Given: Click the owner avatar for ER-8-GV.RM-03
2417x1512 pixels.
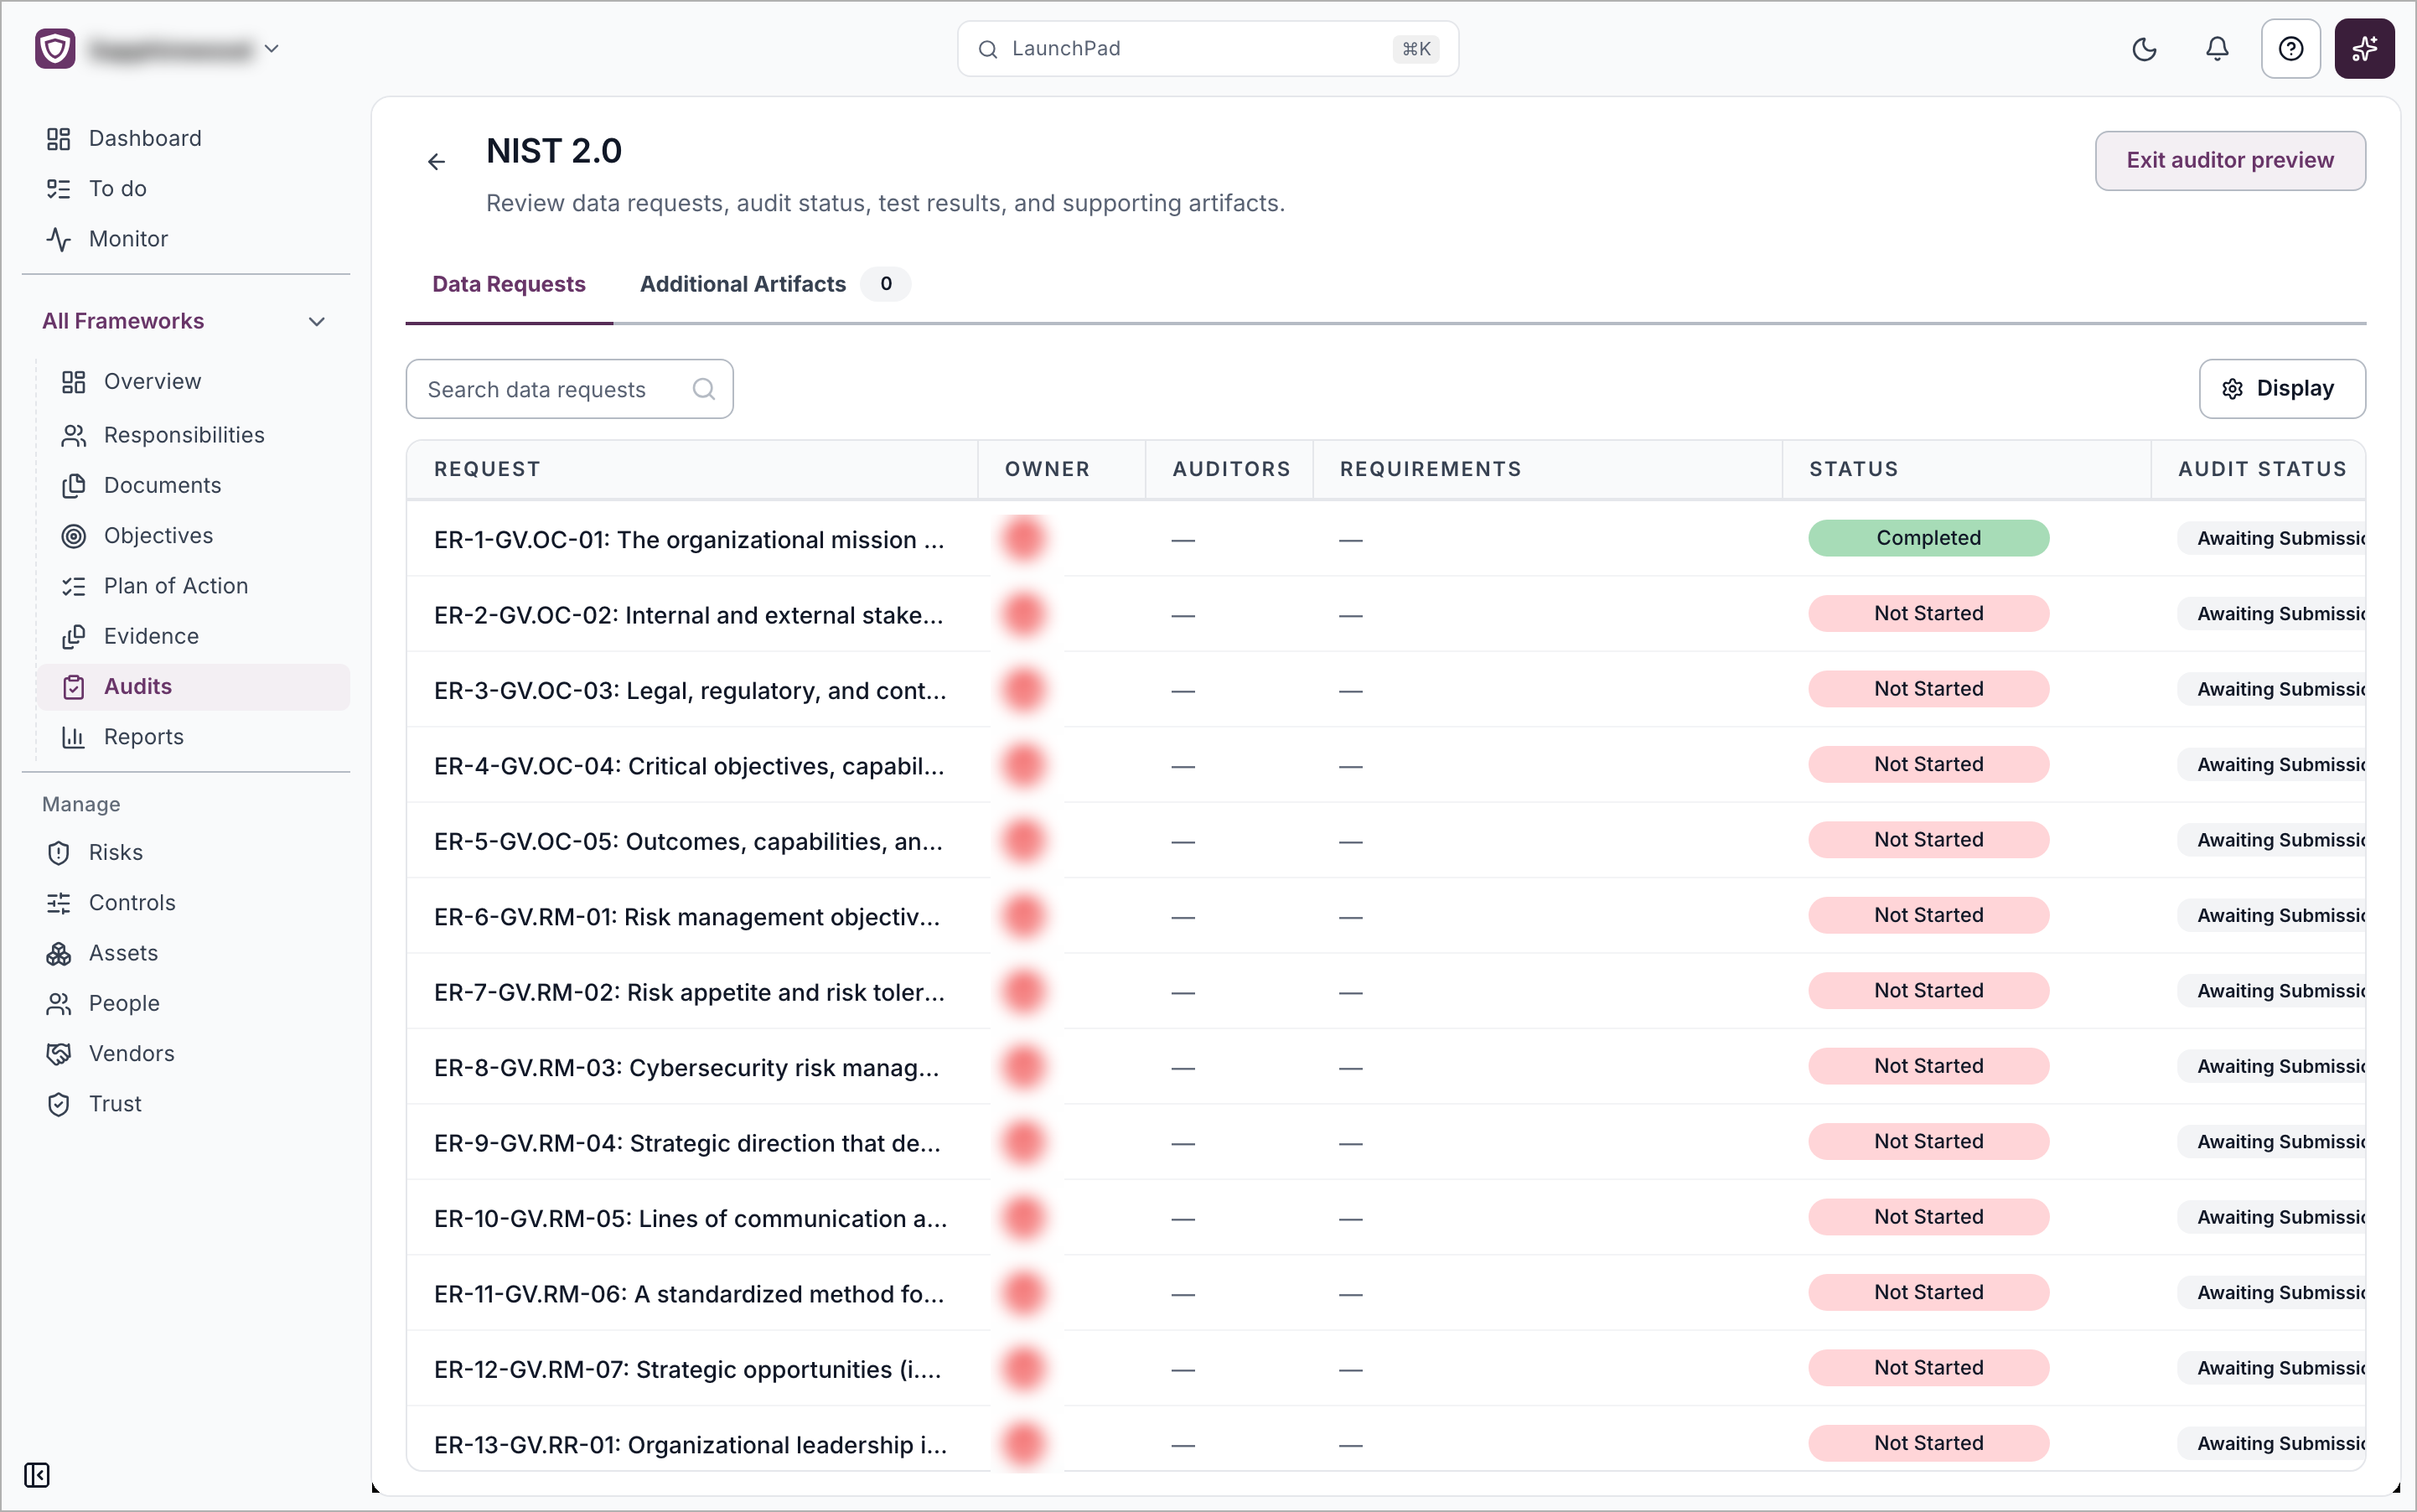Looking at the screenshot, I should tap(1023, 1067).
